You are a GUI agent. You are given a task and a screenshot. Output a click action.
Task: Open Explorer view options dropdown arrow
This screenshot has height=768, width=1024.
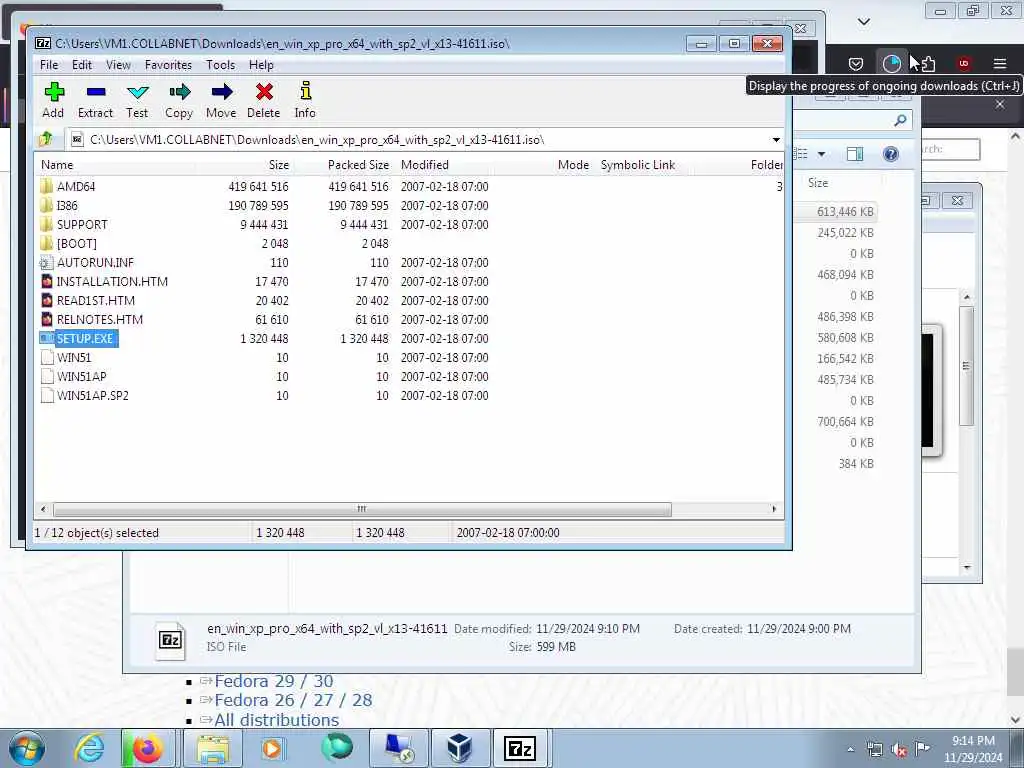822,154
